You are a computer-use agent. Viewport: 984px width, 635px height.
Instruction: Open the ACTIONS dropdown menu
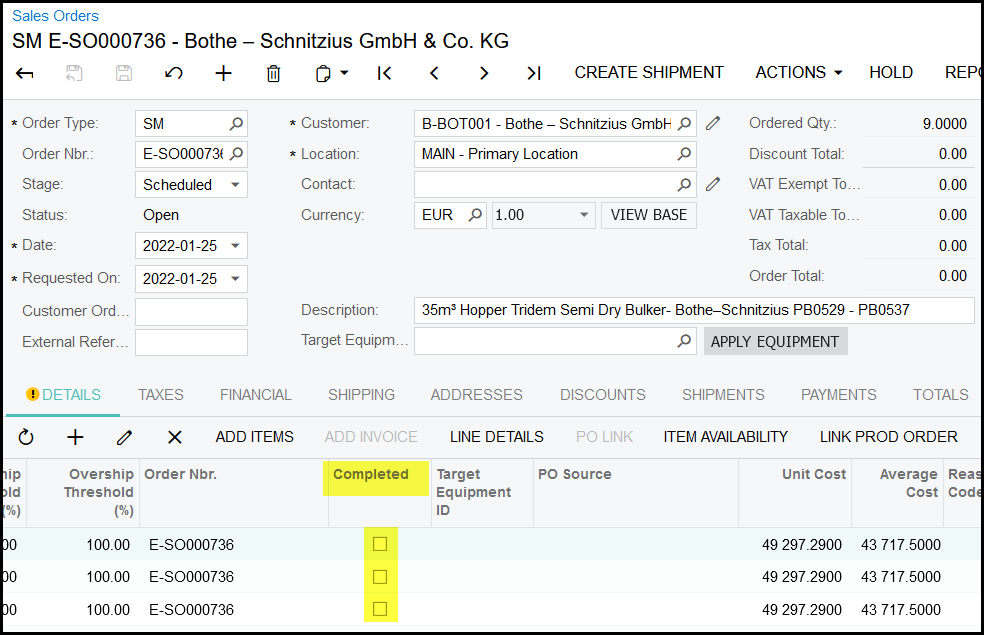point(798,73)
